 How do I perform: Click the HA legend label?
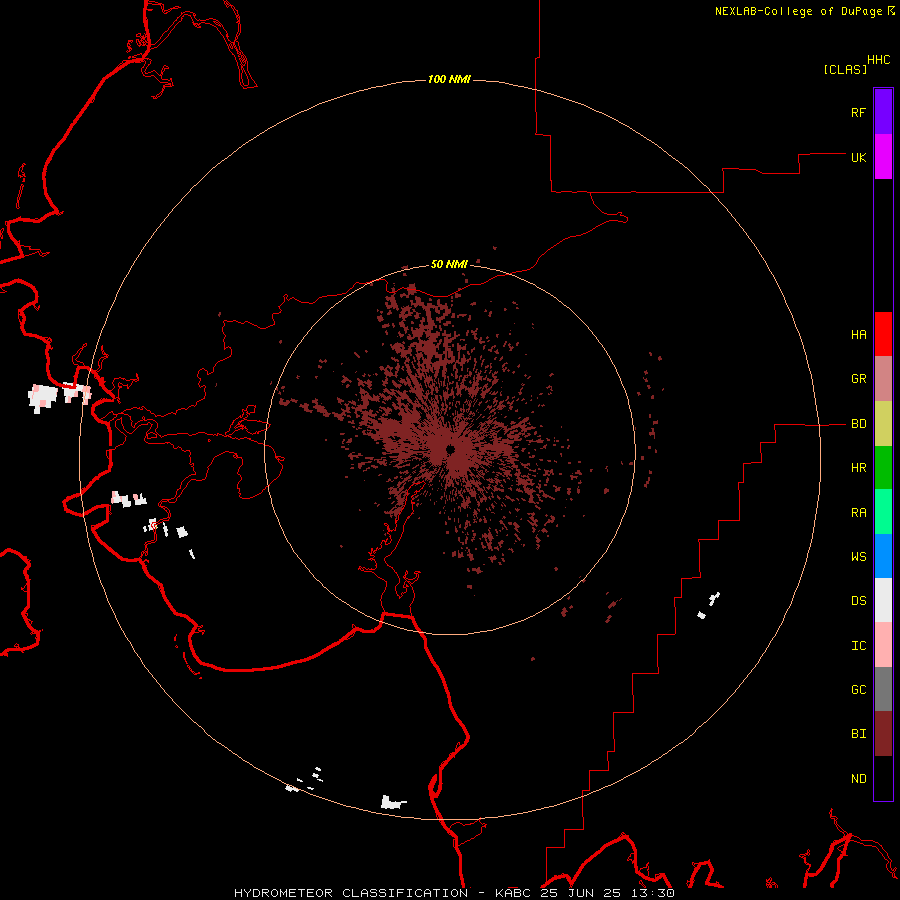tap(858, 335)
